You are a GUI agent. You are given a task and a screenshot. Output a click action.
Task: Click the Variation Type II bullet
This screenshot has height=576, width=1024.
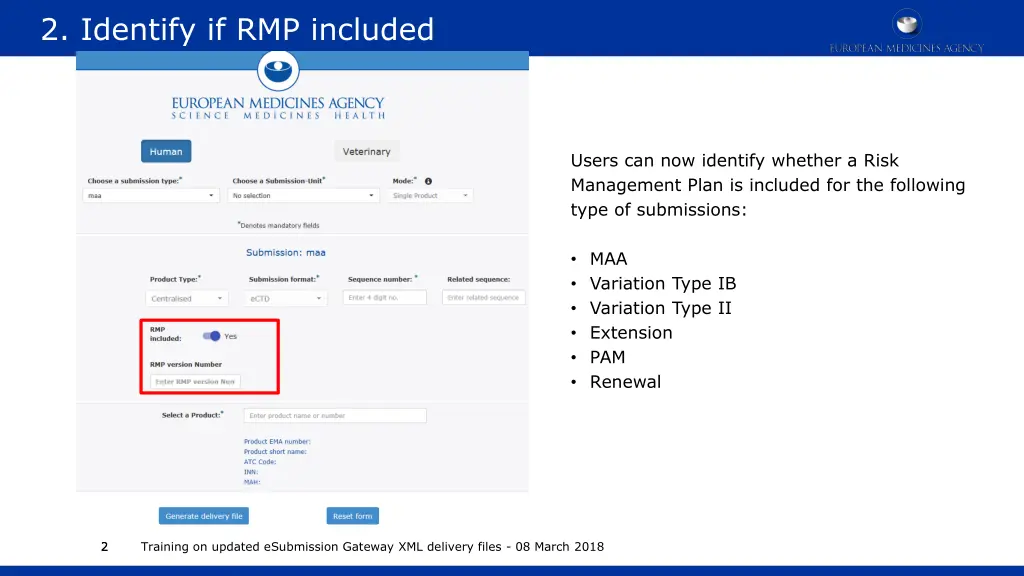click(x=660, y=308)
